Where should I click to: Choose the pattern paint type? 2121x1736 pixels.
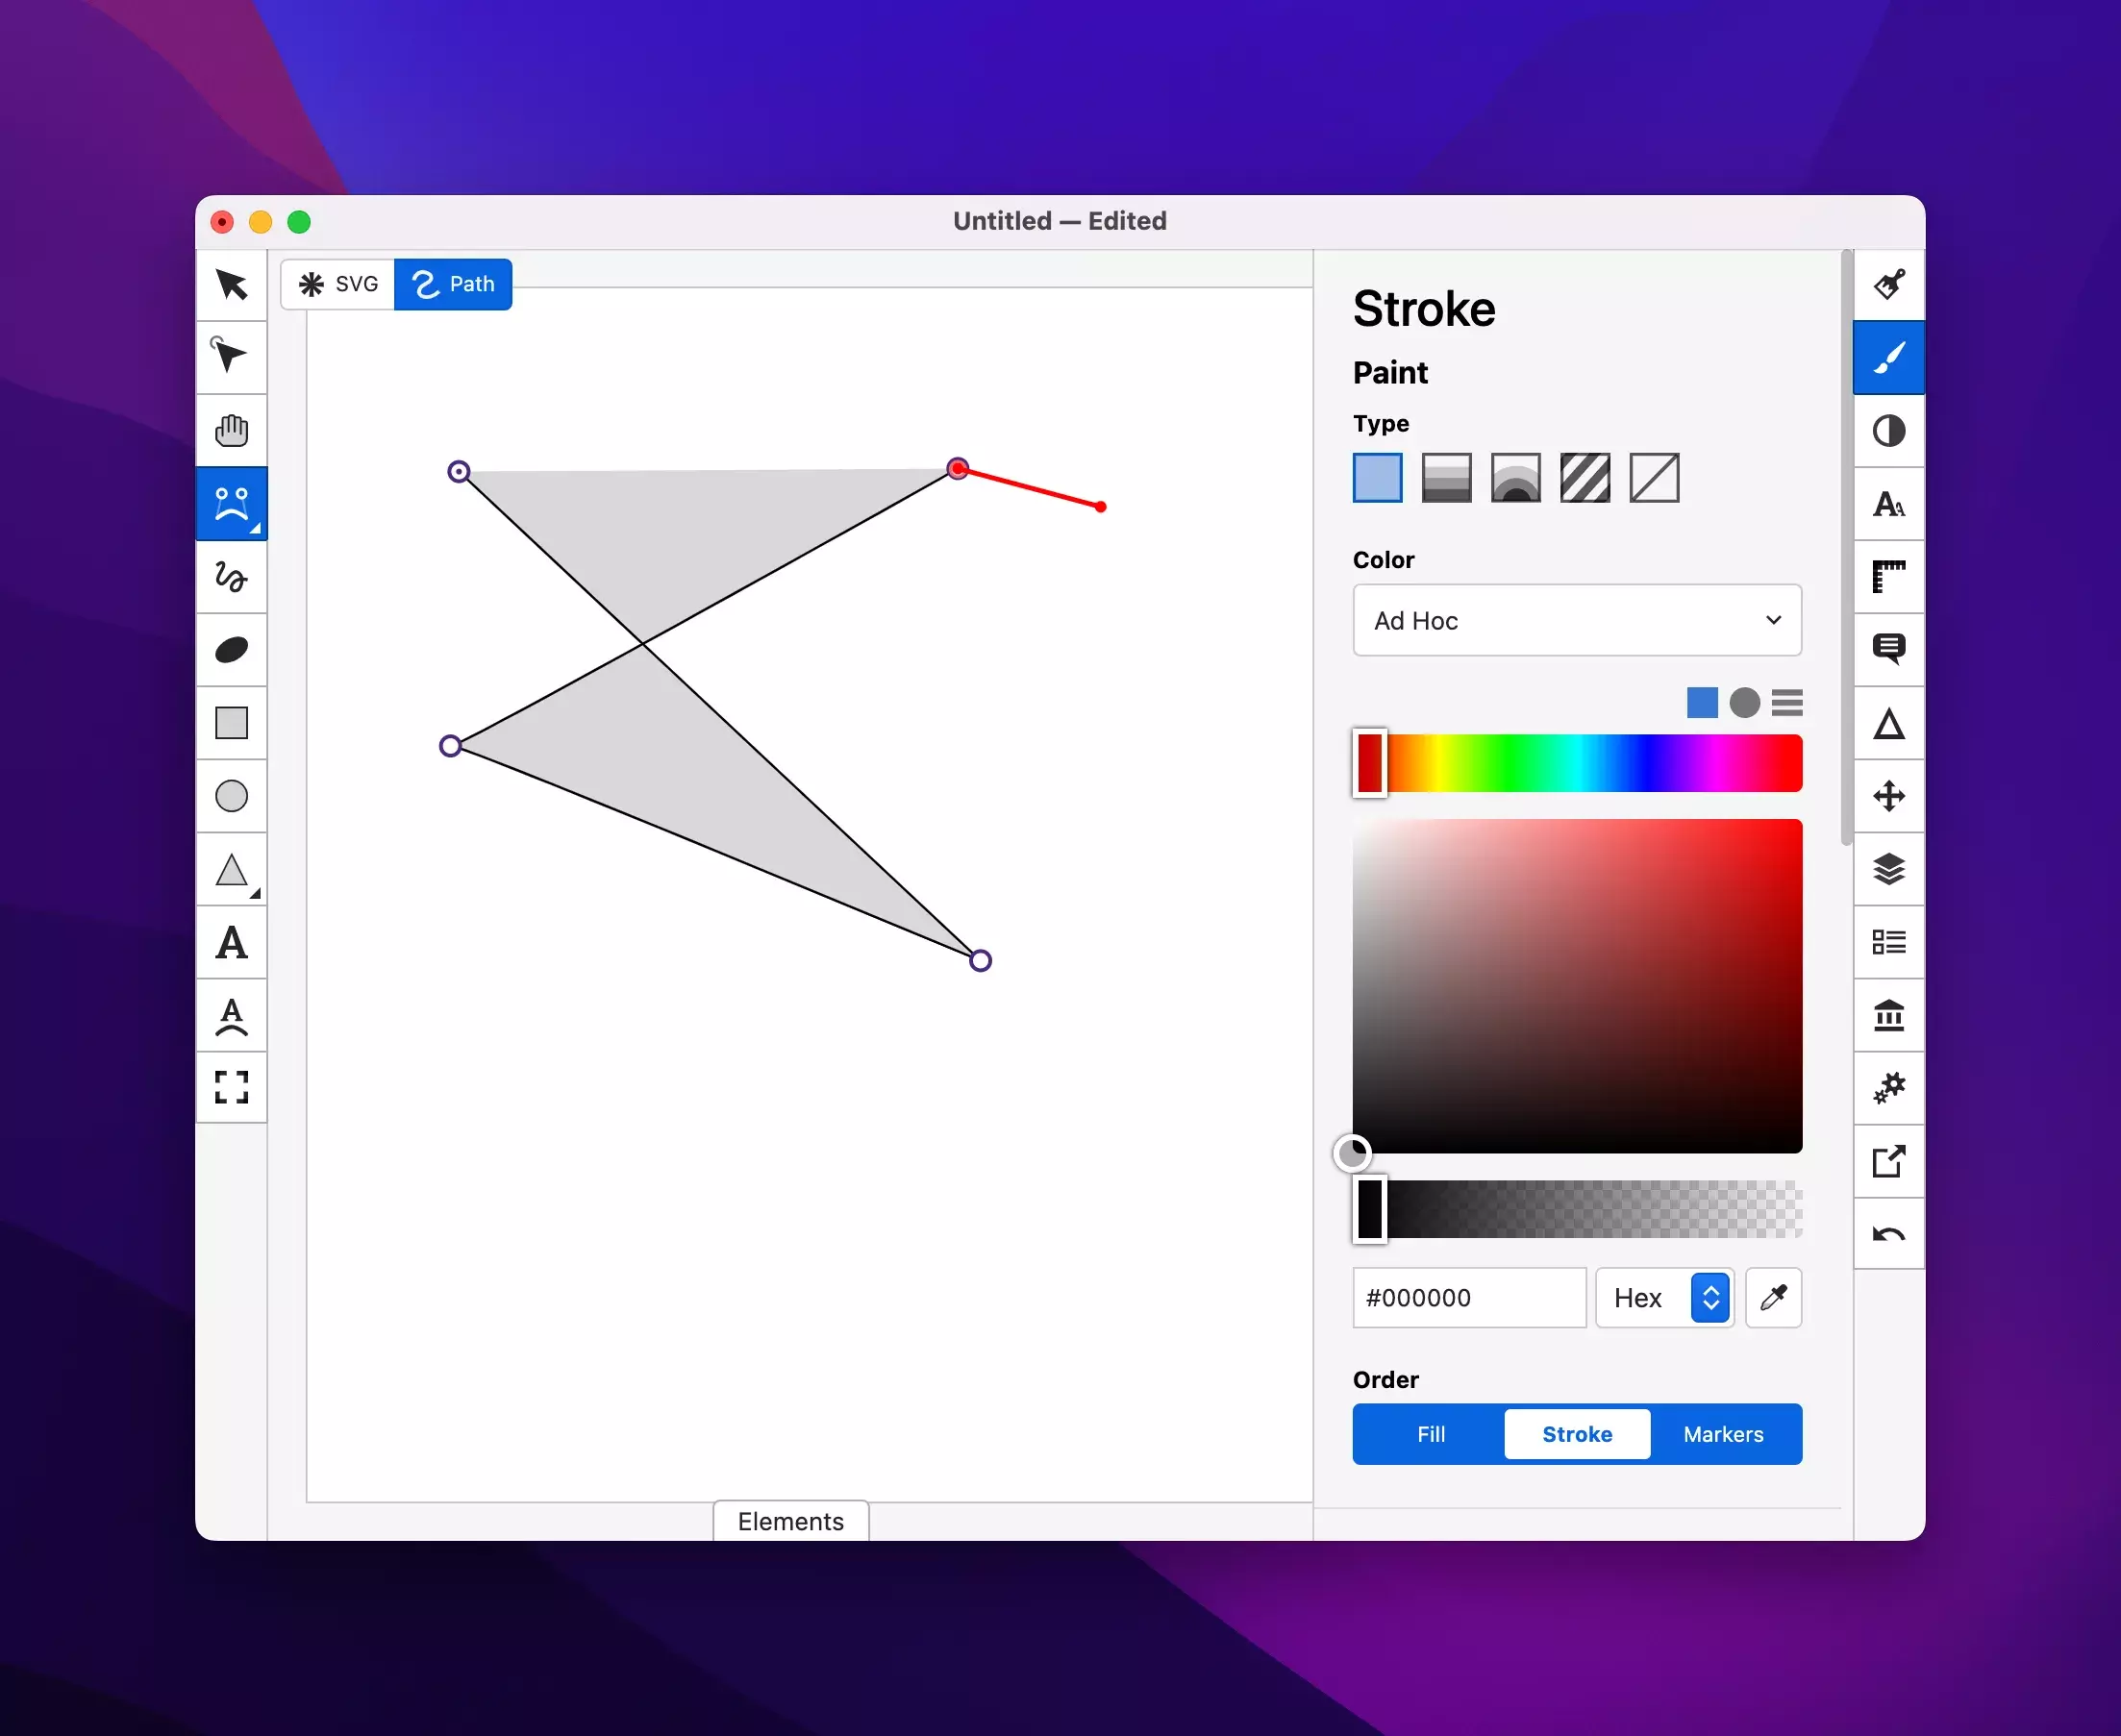(1584, 478)
